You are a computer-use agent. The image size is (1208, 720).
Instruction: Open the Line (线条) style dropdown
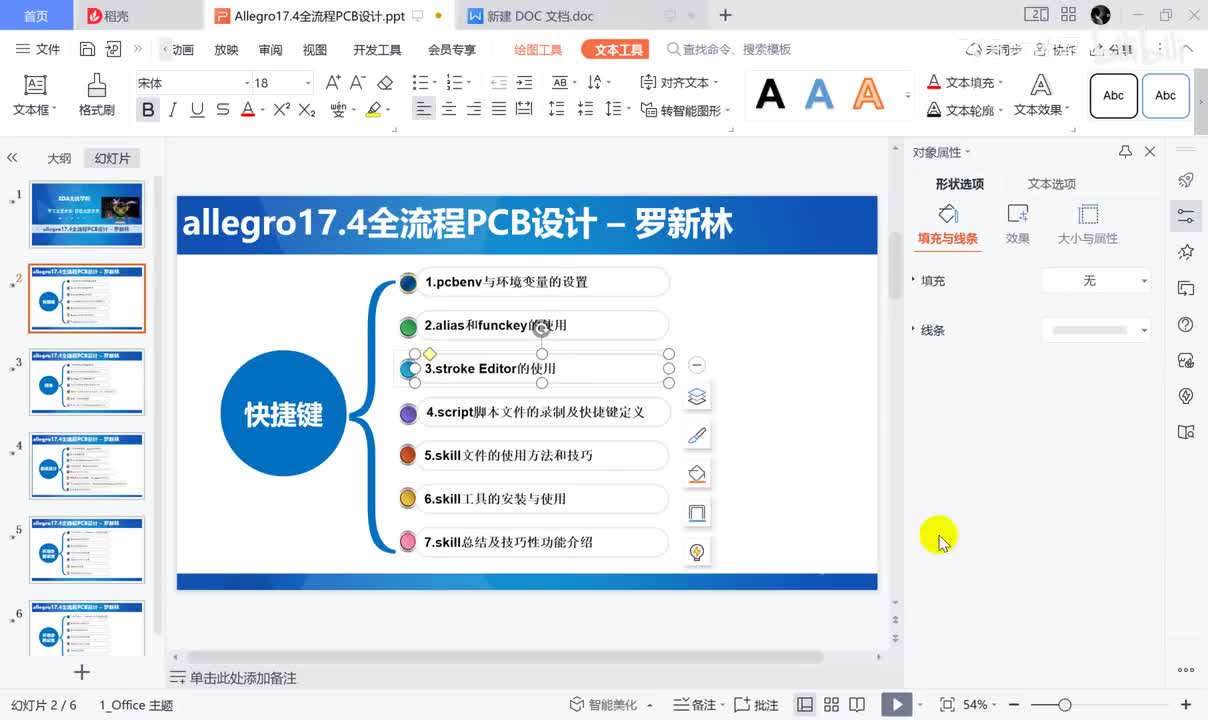1096,330
